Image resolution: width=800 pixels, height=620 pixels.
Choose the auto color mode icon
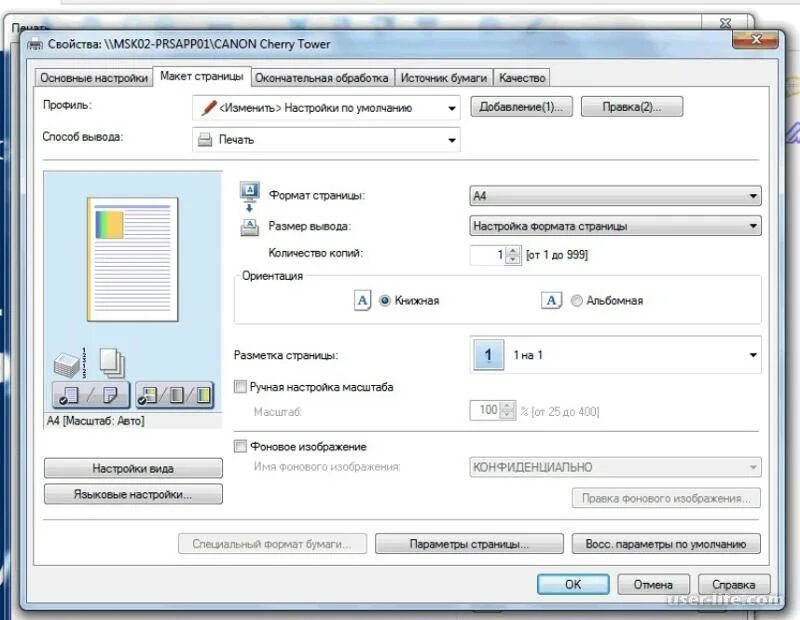(148, 395)
